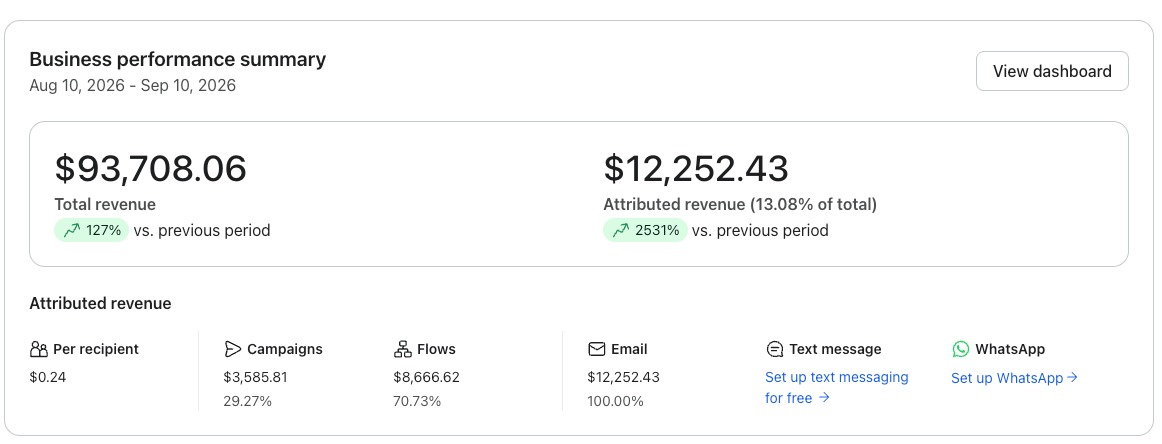
Task: Click the Flows hierarchy icon
Action: pyautogui.click(x=402, y=349)
